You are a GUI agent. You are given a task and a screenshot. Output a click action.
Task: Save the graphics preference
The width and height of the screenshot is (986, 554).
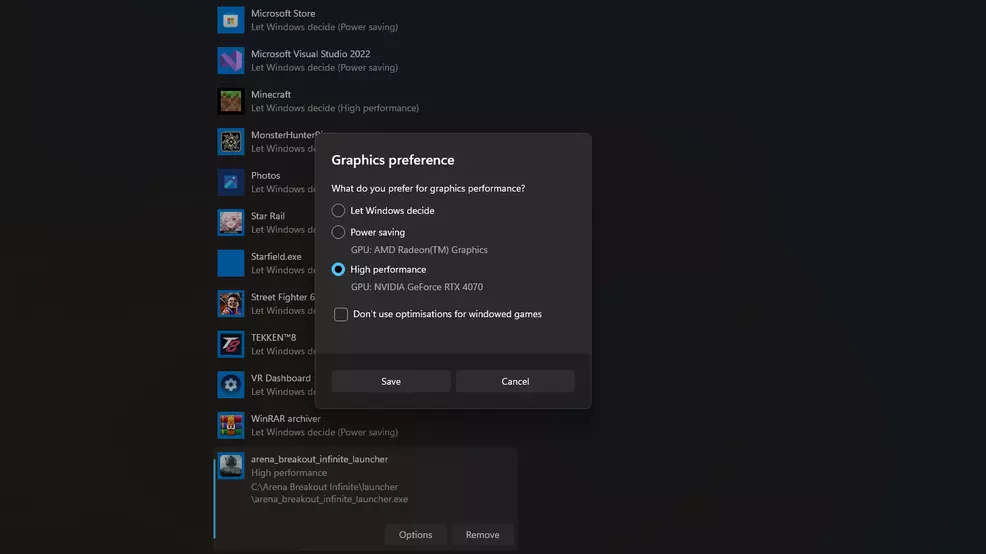tap(391, 381)
